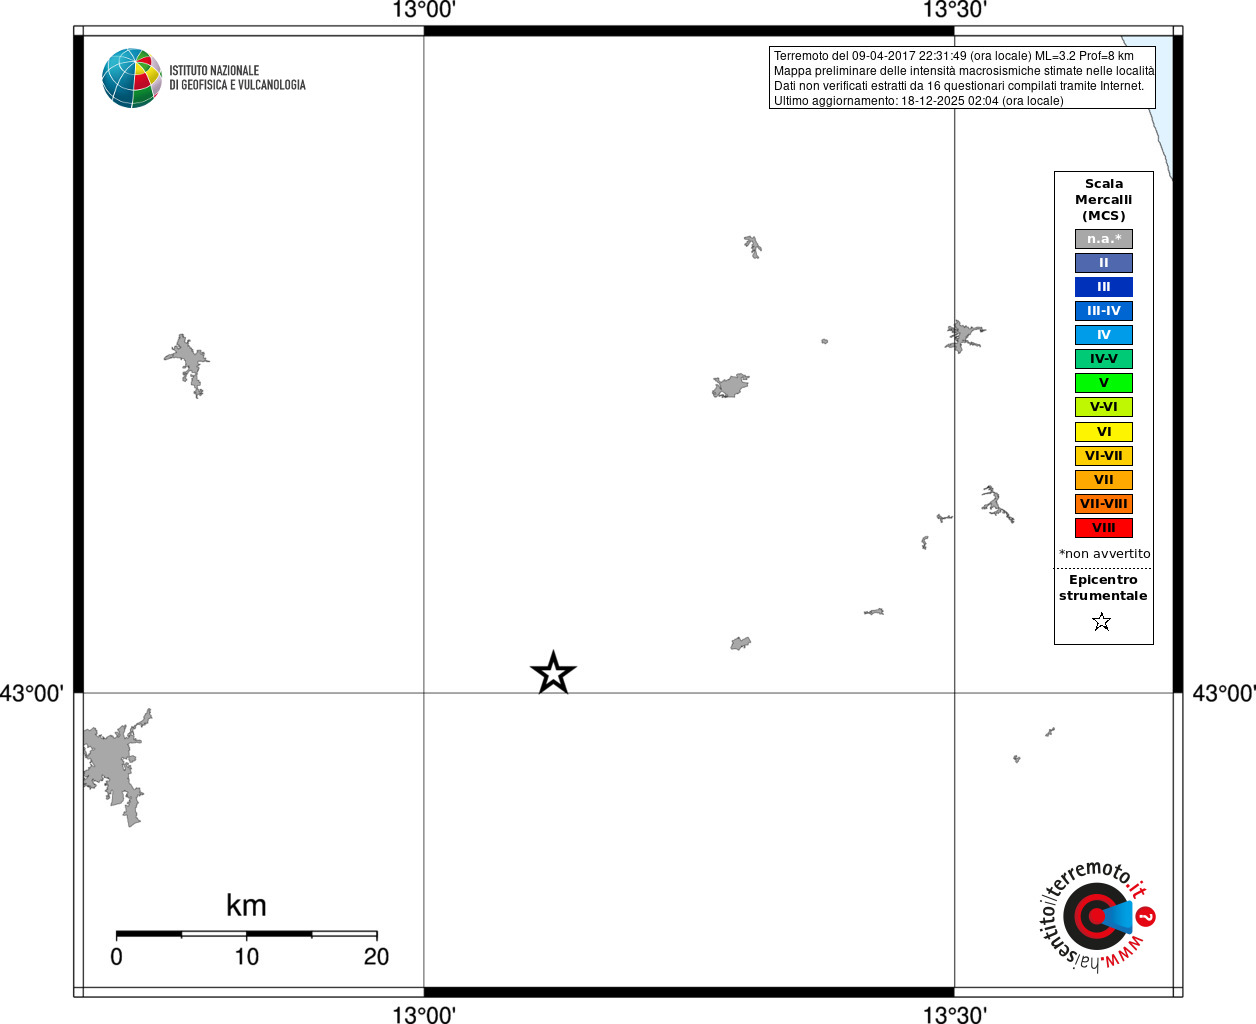Select the V bright green legend swatch
Image resolution: width=1256 pixels, height=1024 pixels.
1104,383
